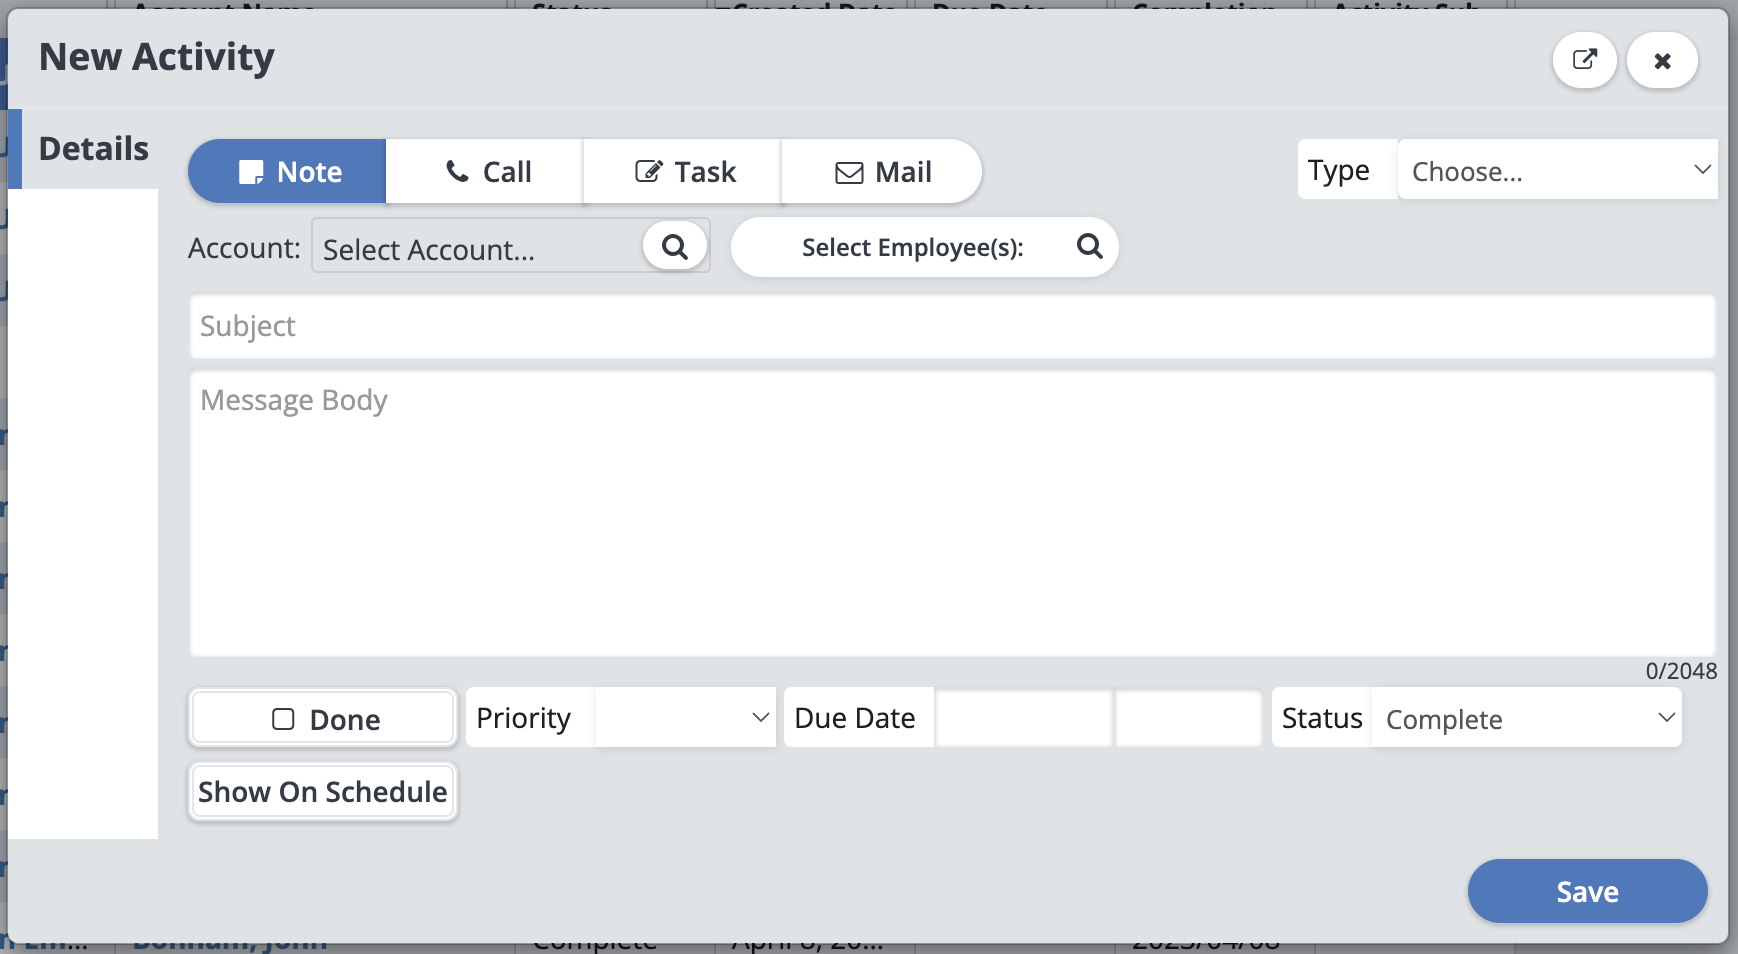Viewport: 1738px width, 954px height.
Task: Open the Type dropdown
Action: (x=1557, y=171)
